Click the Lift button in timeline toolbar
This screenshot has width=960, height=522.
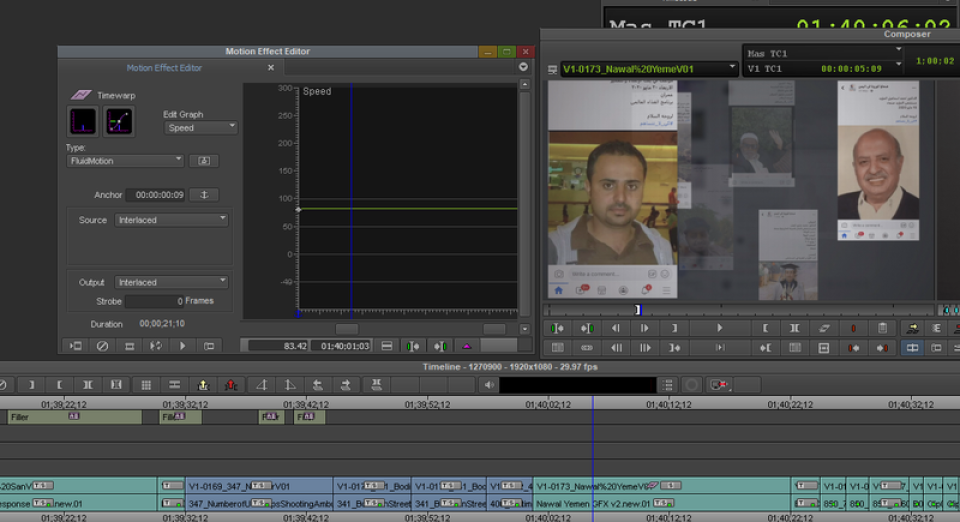203,385
